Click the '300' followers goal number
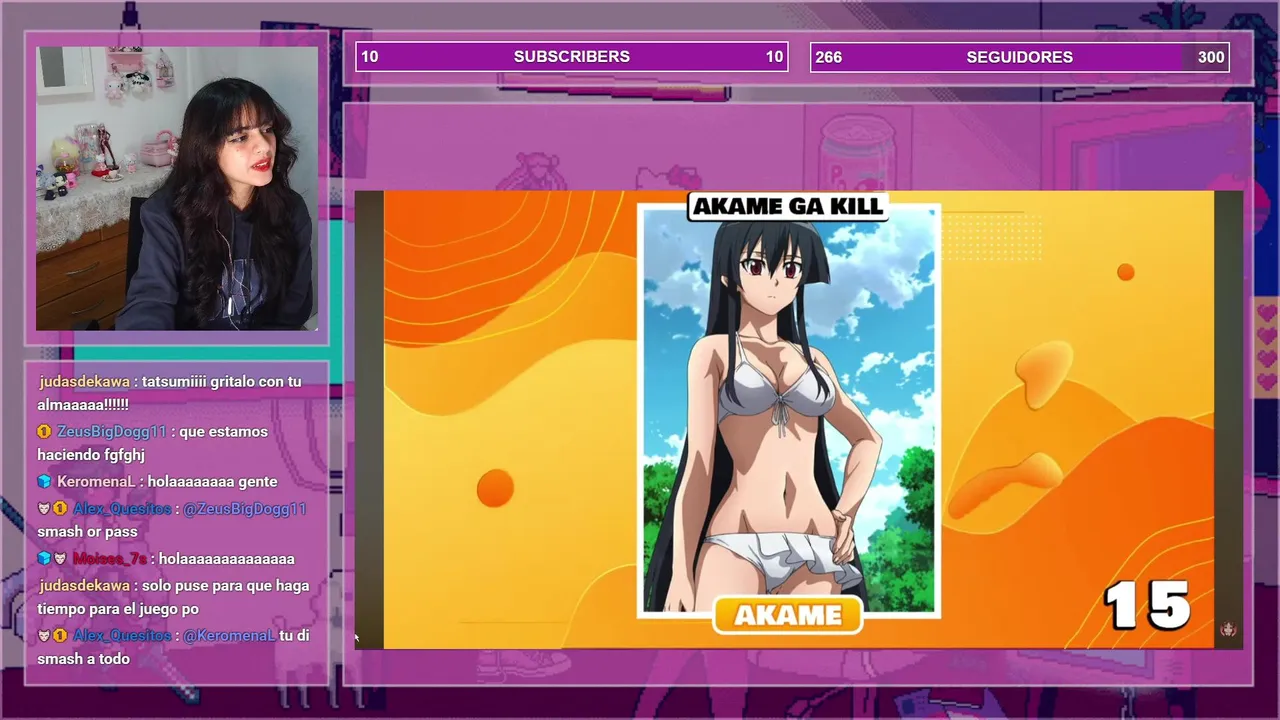The image size is (1280, 720). (1211, 57)
